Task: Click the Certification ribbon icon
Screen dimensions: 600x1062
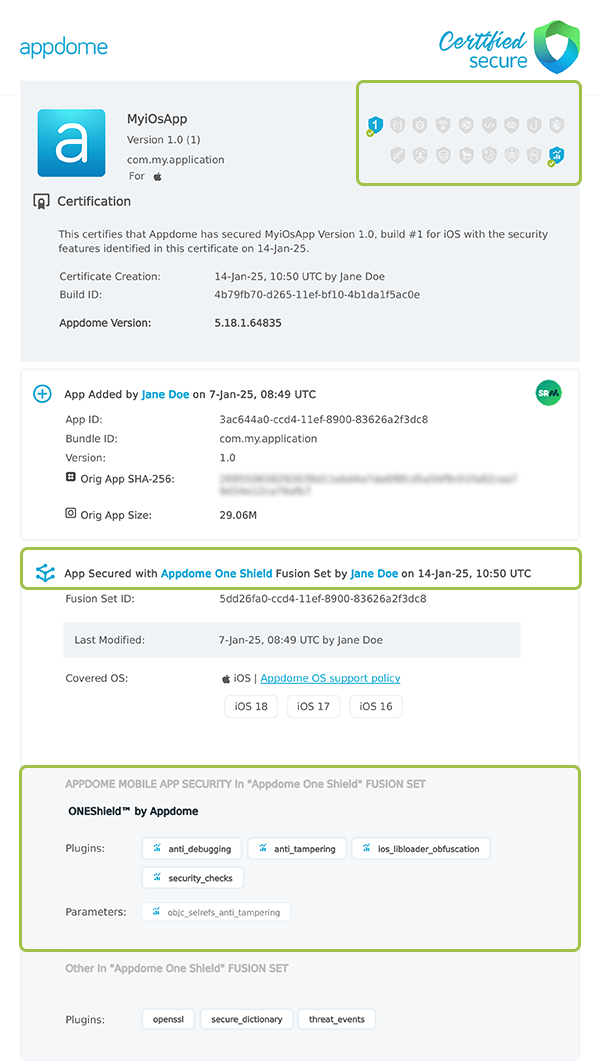Action: pos(42,201)
